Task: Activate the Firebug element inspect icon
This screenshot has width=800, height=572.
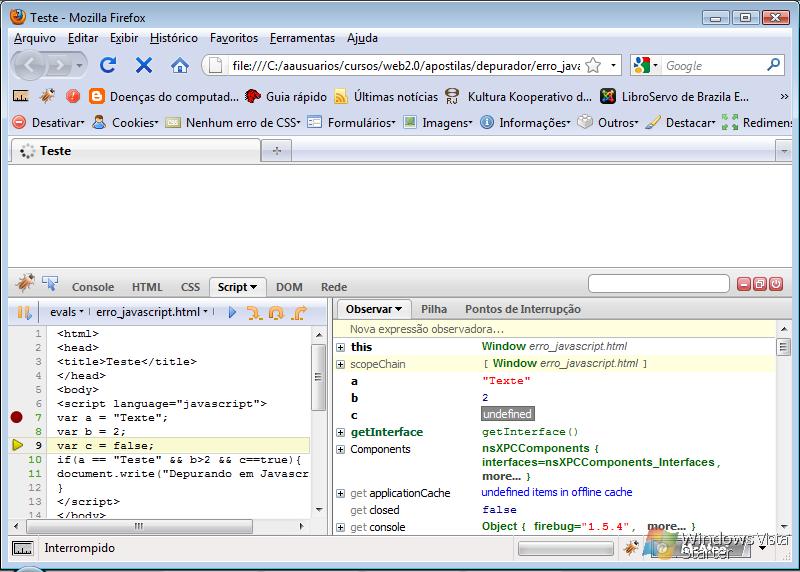Action: tap(50, 283)
